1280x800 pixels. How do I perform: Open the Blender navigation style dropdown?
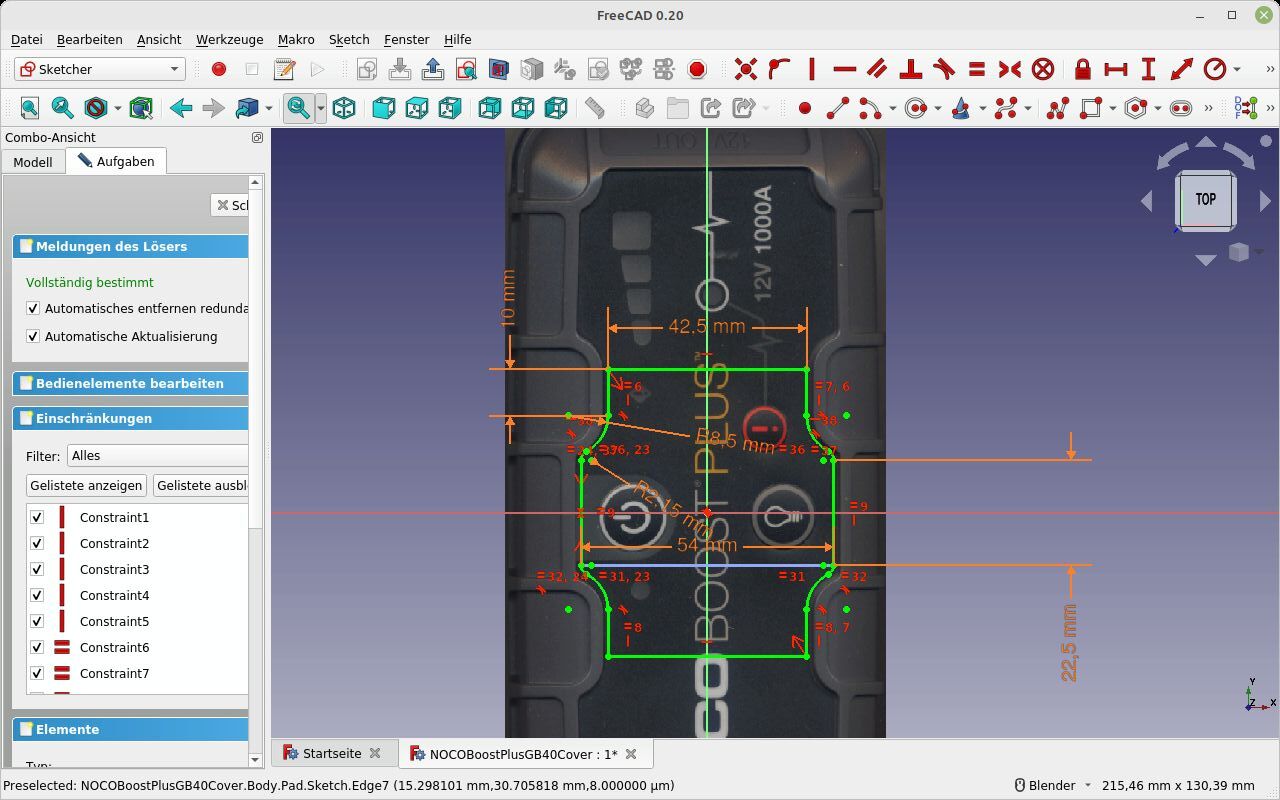coord(1051,785)
